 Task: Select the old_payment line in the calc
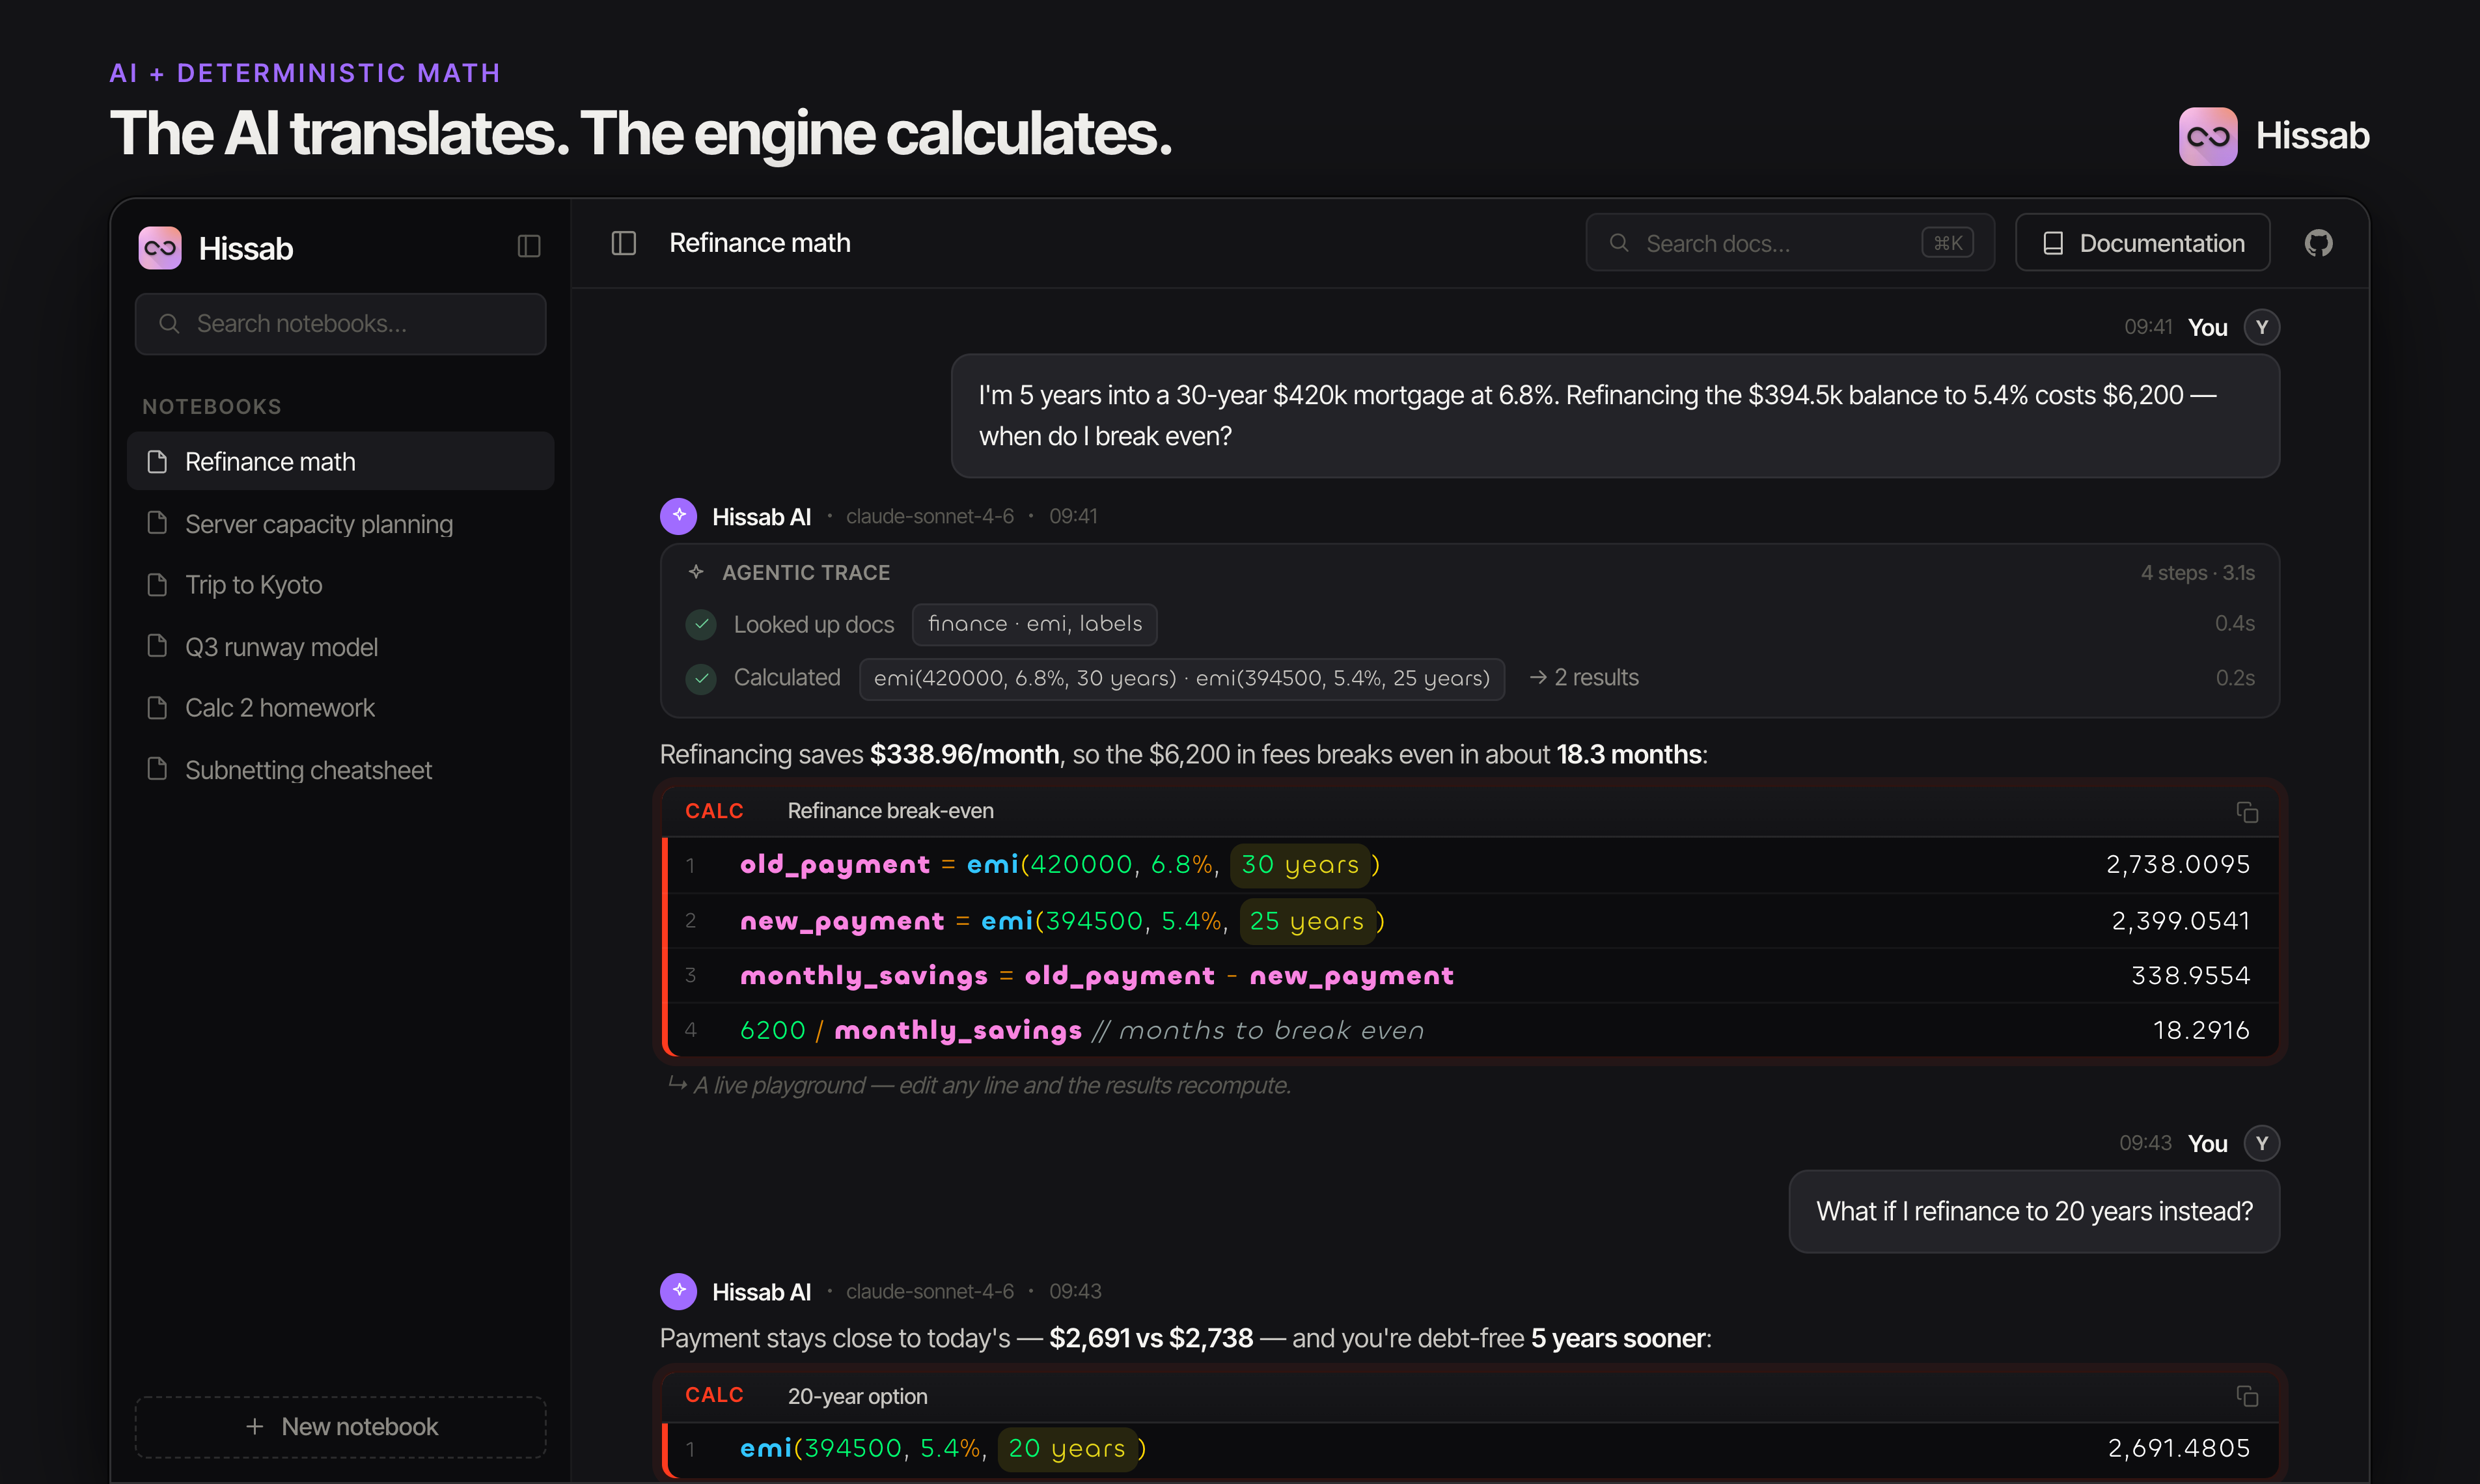1470,865
